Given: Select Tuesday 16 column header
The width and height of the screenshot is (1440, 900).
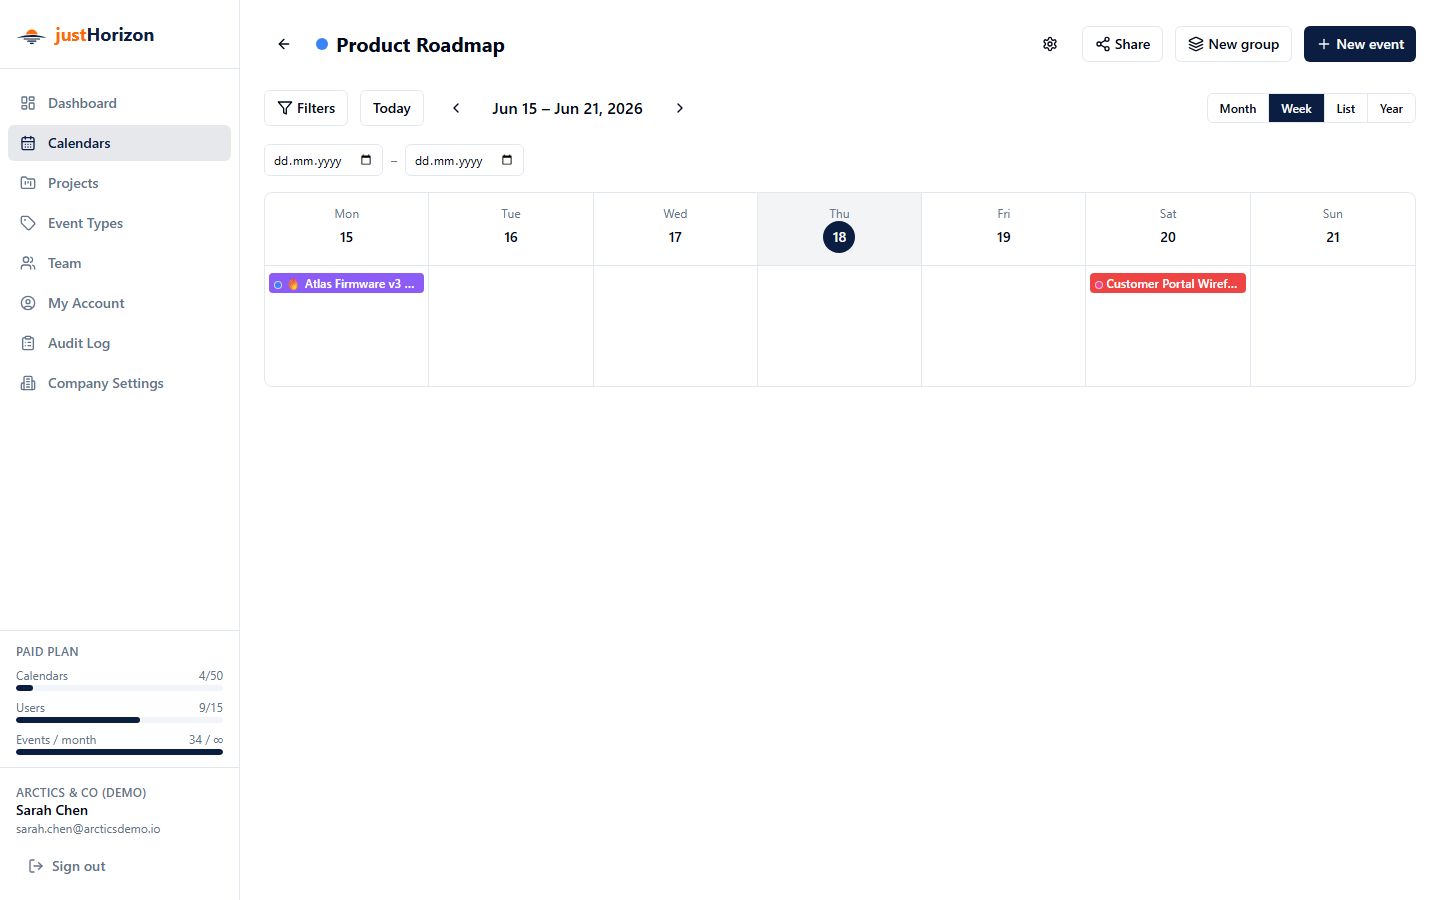Looking at the screenshot, I should pyautogui.click(x=511, y=229).
